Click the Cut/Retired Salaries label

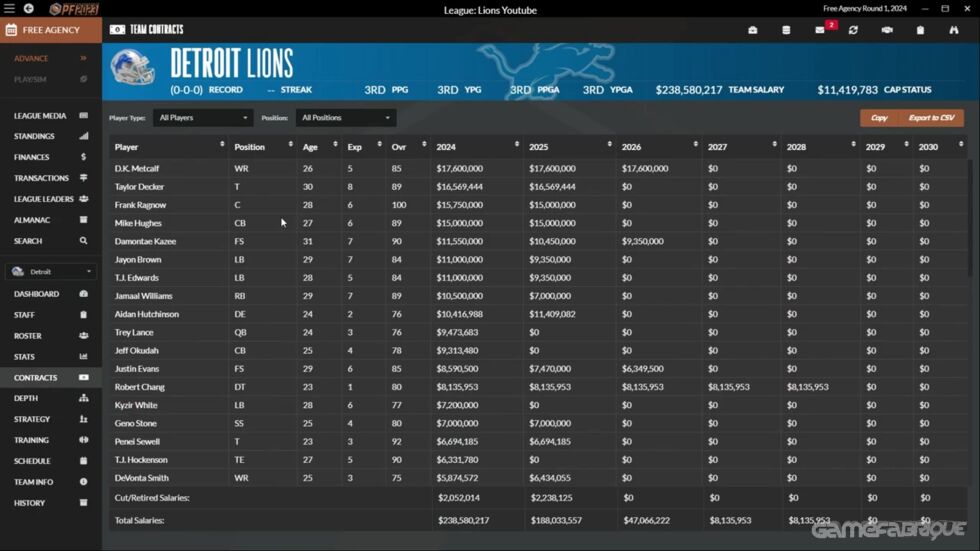[152, 498]
